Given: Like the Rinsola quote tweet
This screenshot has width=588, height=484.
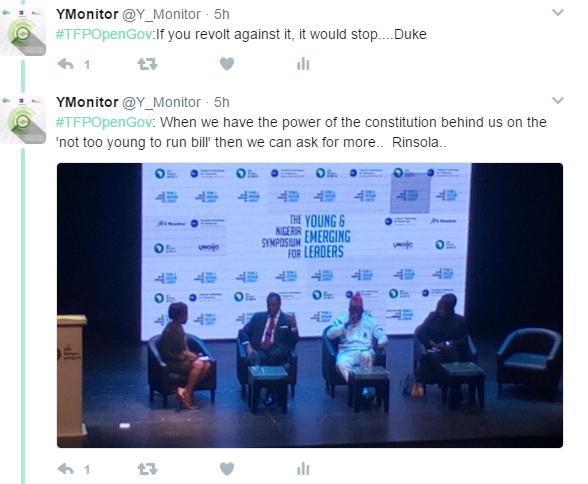Looking at the screenshot, I should pyautogui.click(x=227, y=469).
